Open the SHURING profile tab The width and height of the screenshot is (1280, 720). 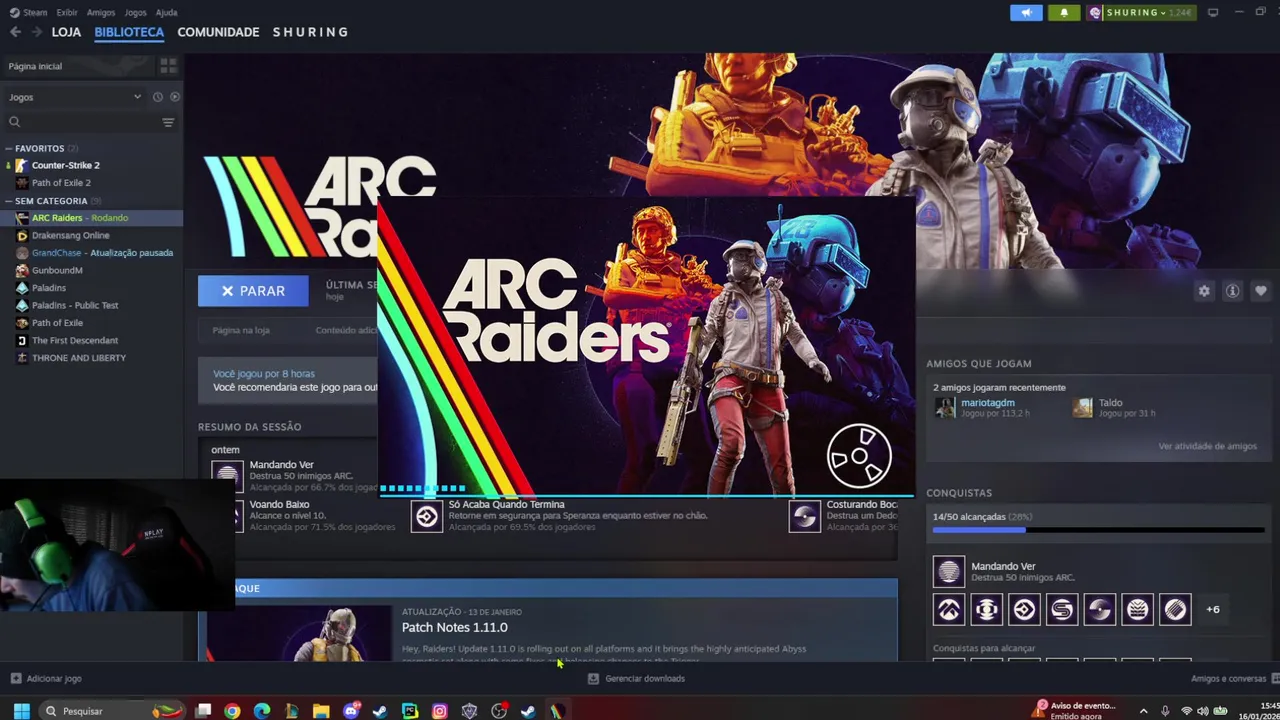click(x=310, y=32)
